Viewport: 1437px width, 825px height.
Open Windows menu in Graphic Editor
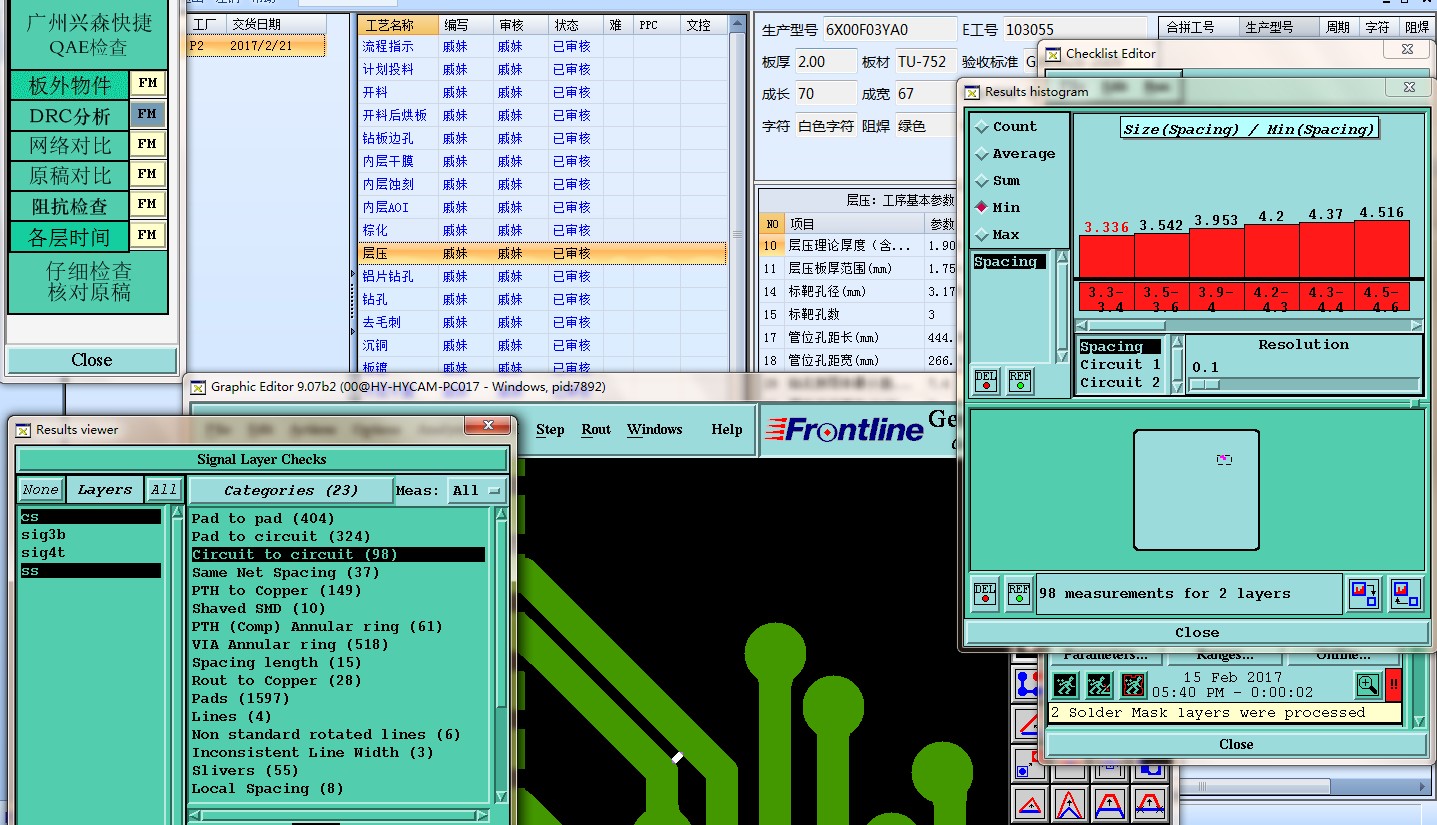click(x=655, y=430)
